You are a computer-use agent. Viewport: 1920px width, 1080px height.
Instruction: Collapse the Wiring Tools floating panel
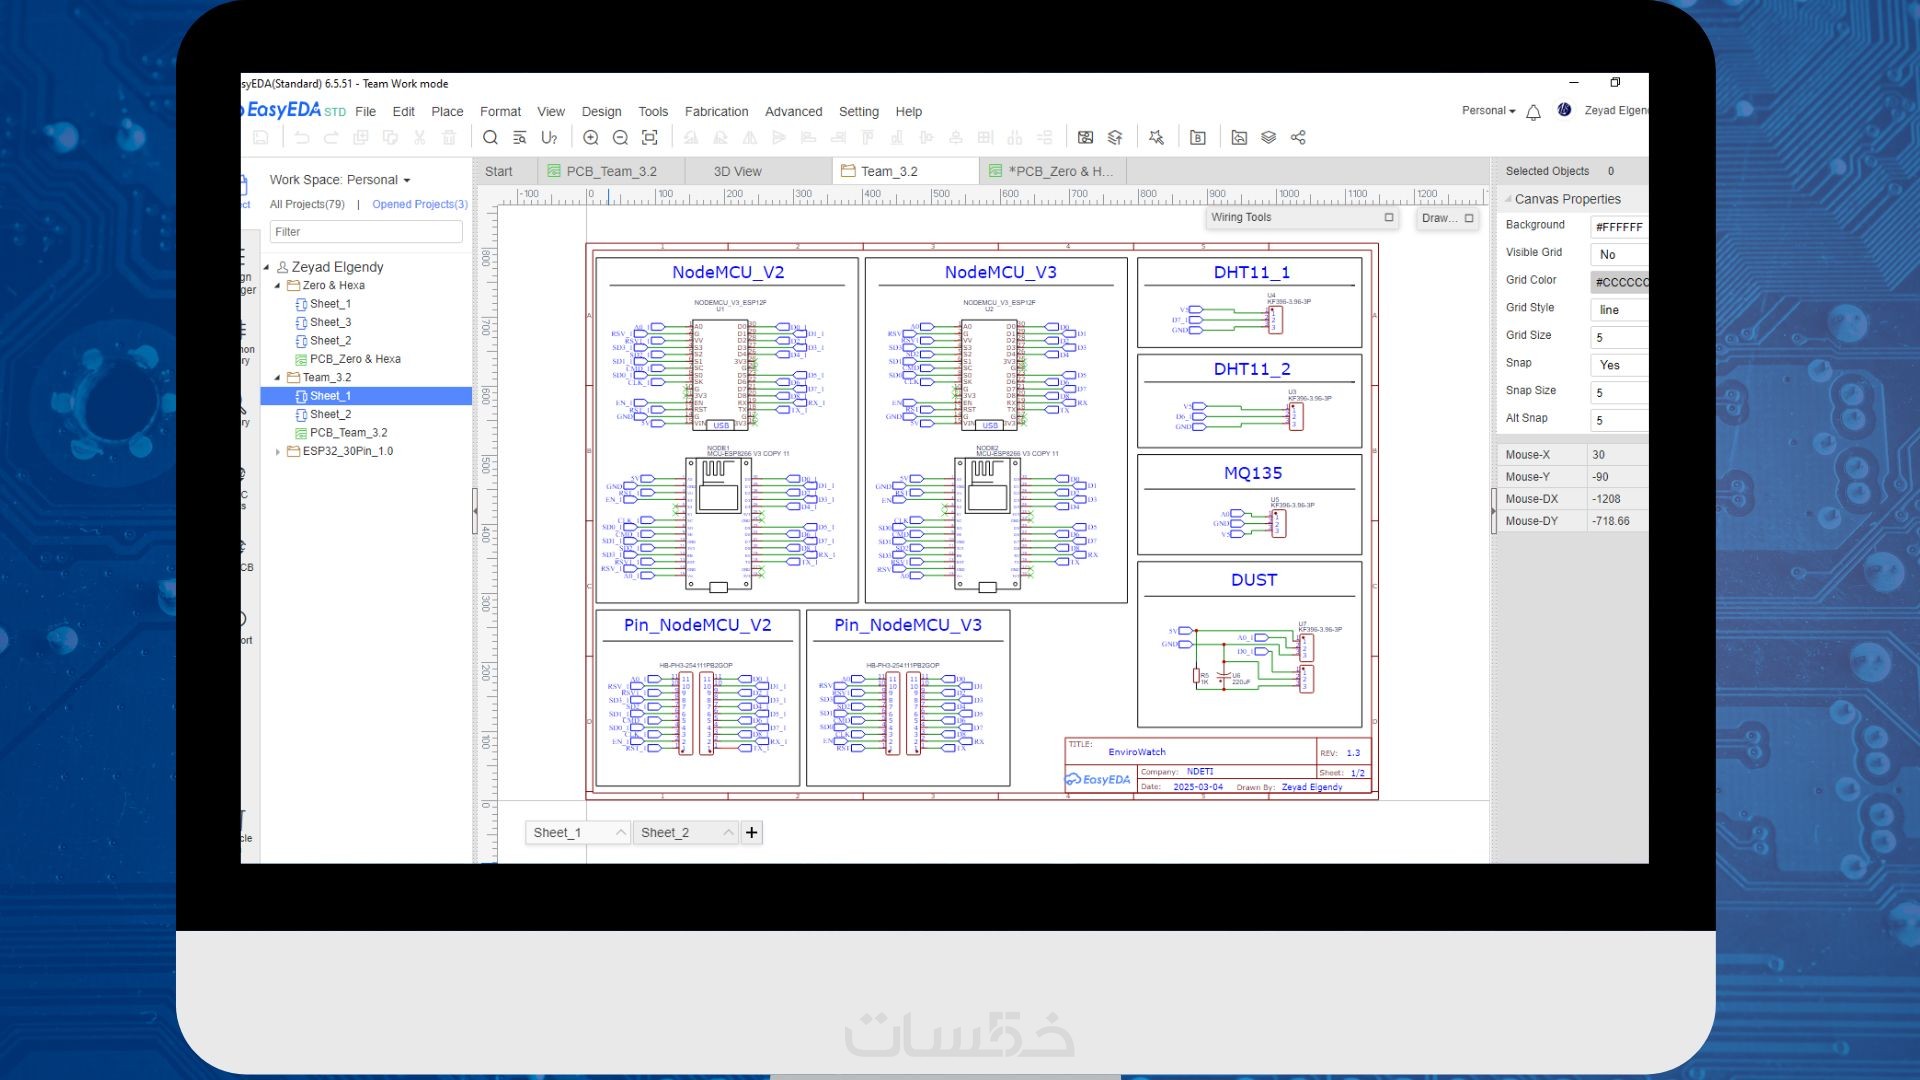tap(1388, 218)
